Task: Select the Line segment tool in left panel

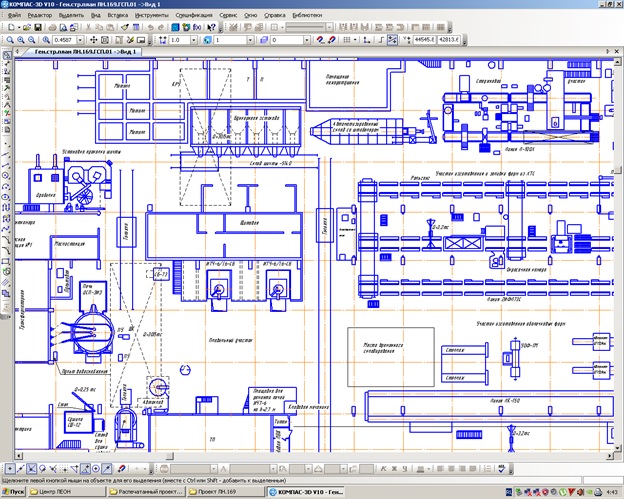Action: [x=6, y=165]
